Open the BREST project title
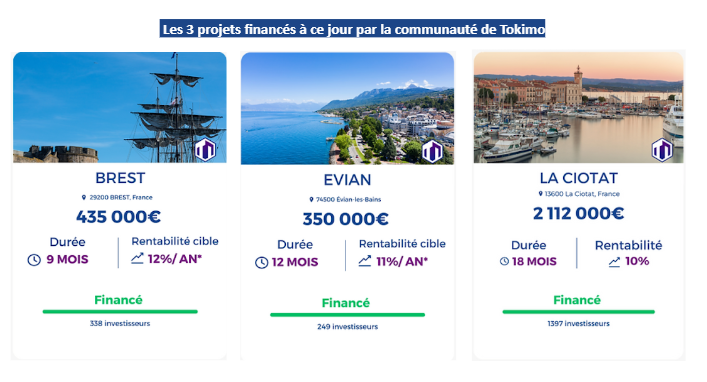Image resolution: width=707 pixels, height=382 pixels. click(120, 178)
